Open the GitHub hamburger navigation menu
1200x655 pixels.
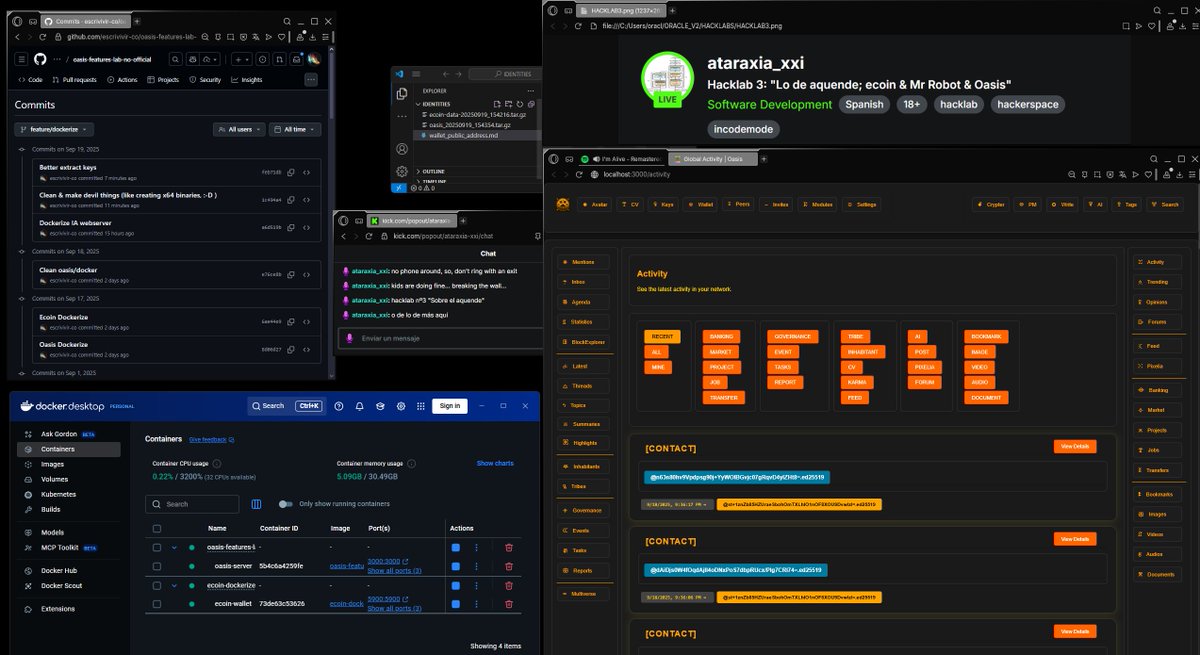pos(22,59)
